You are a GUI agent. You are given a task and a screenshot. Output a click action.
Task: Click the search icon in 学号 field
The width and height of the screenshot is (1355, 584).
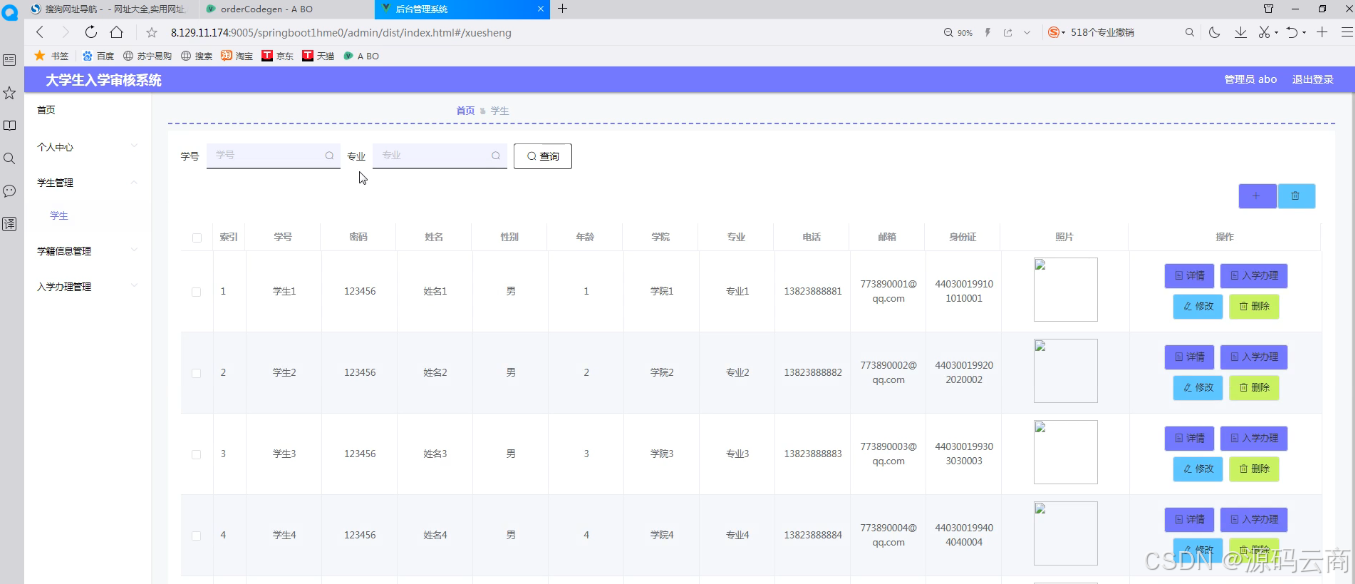coord(329,156)
